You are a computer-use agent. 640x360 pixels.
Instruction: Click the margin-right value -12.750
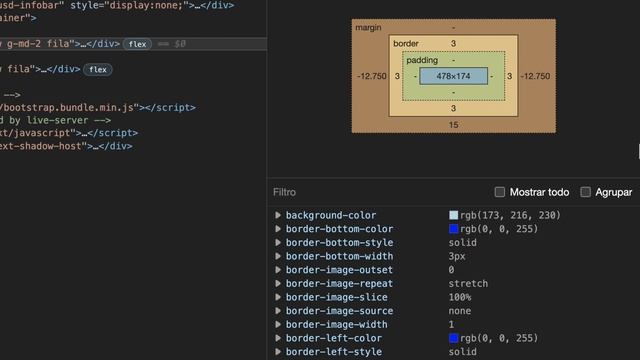[x=536, y=76]
